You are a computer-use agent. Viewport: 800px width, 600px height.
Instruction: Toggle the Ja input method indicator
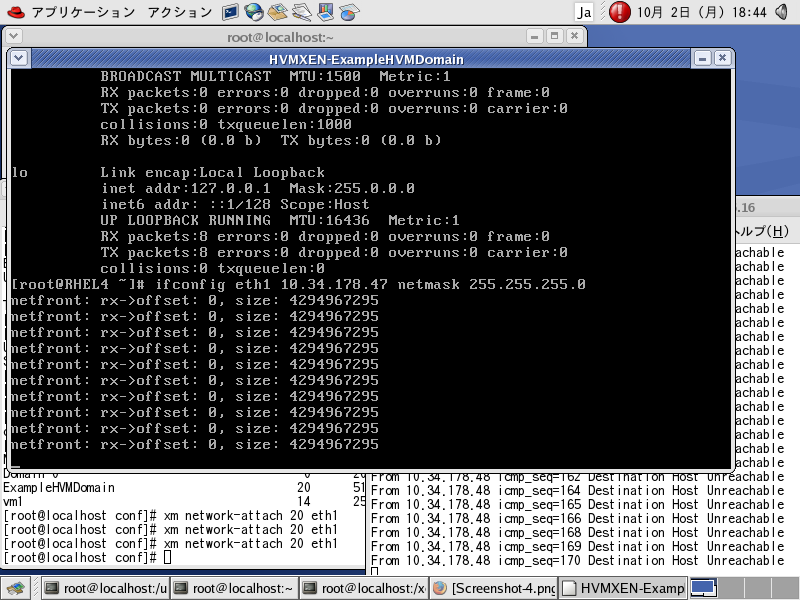tap(586, 13)
